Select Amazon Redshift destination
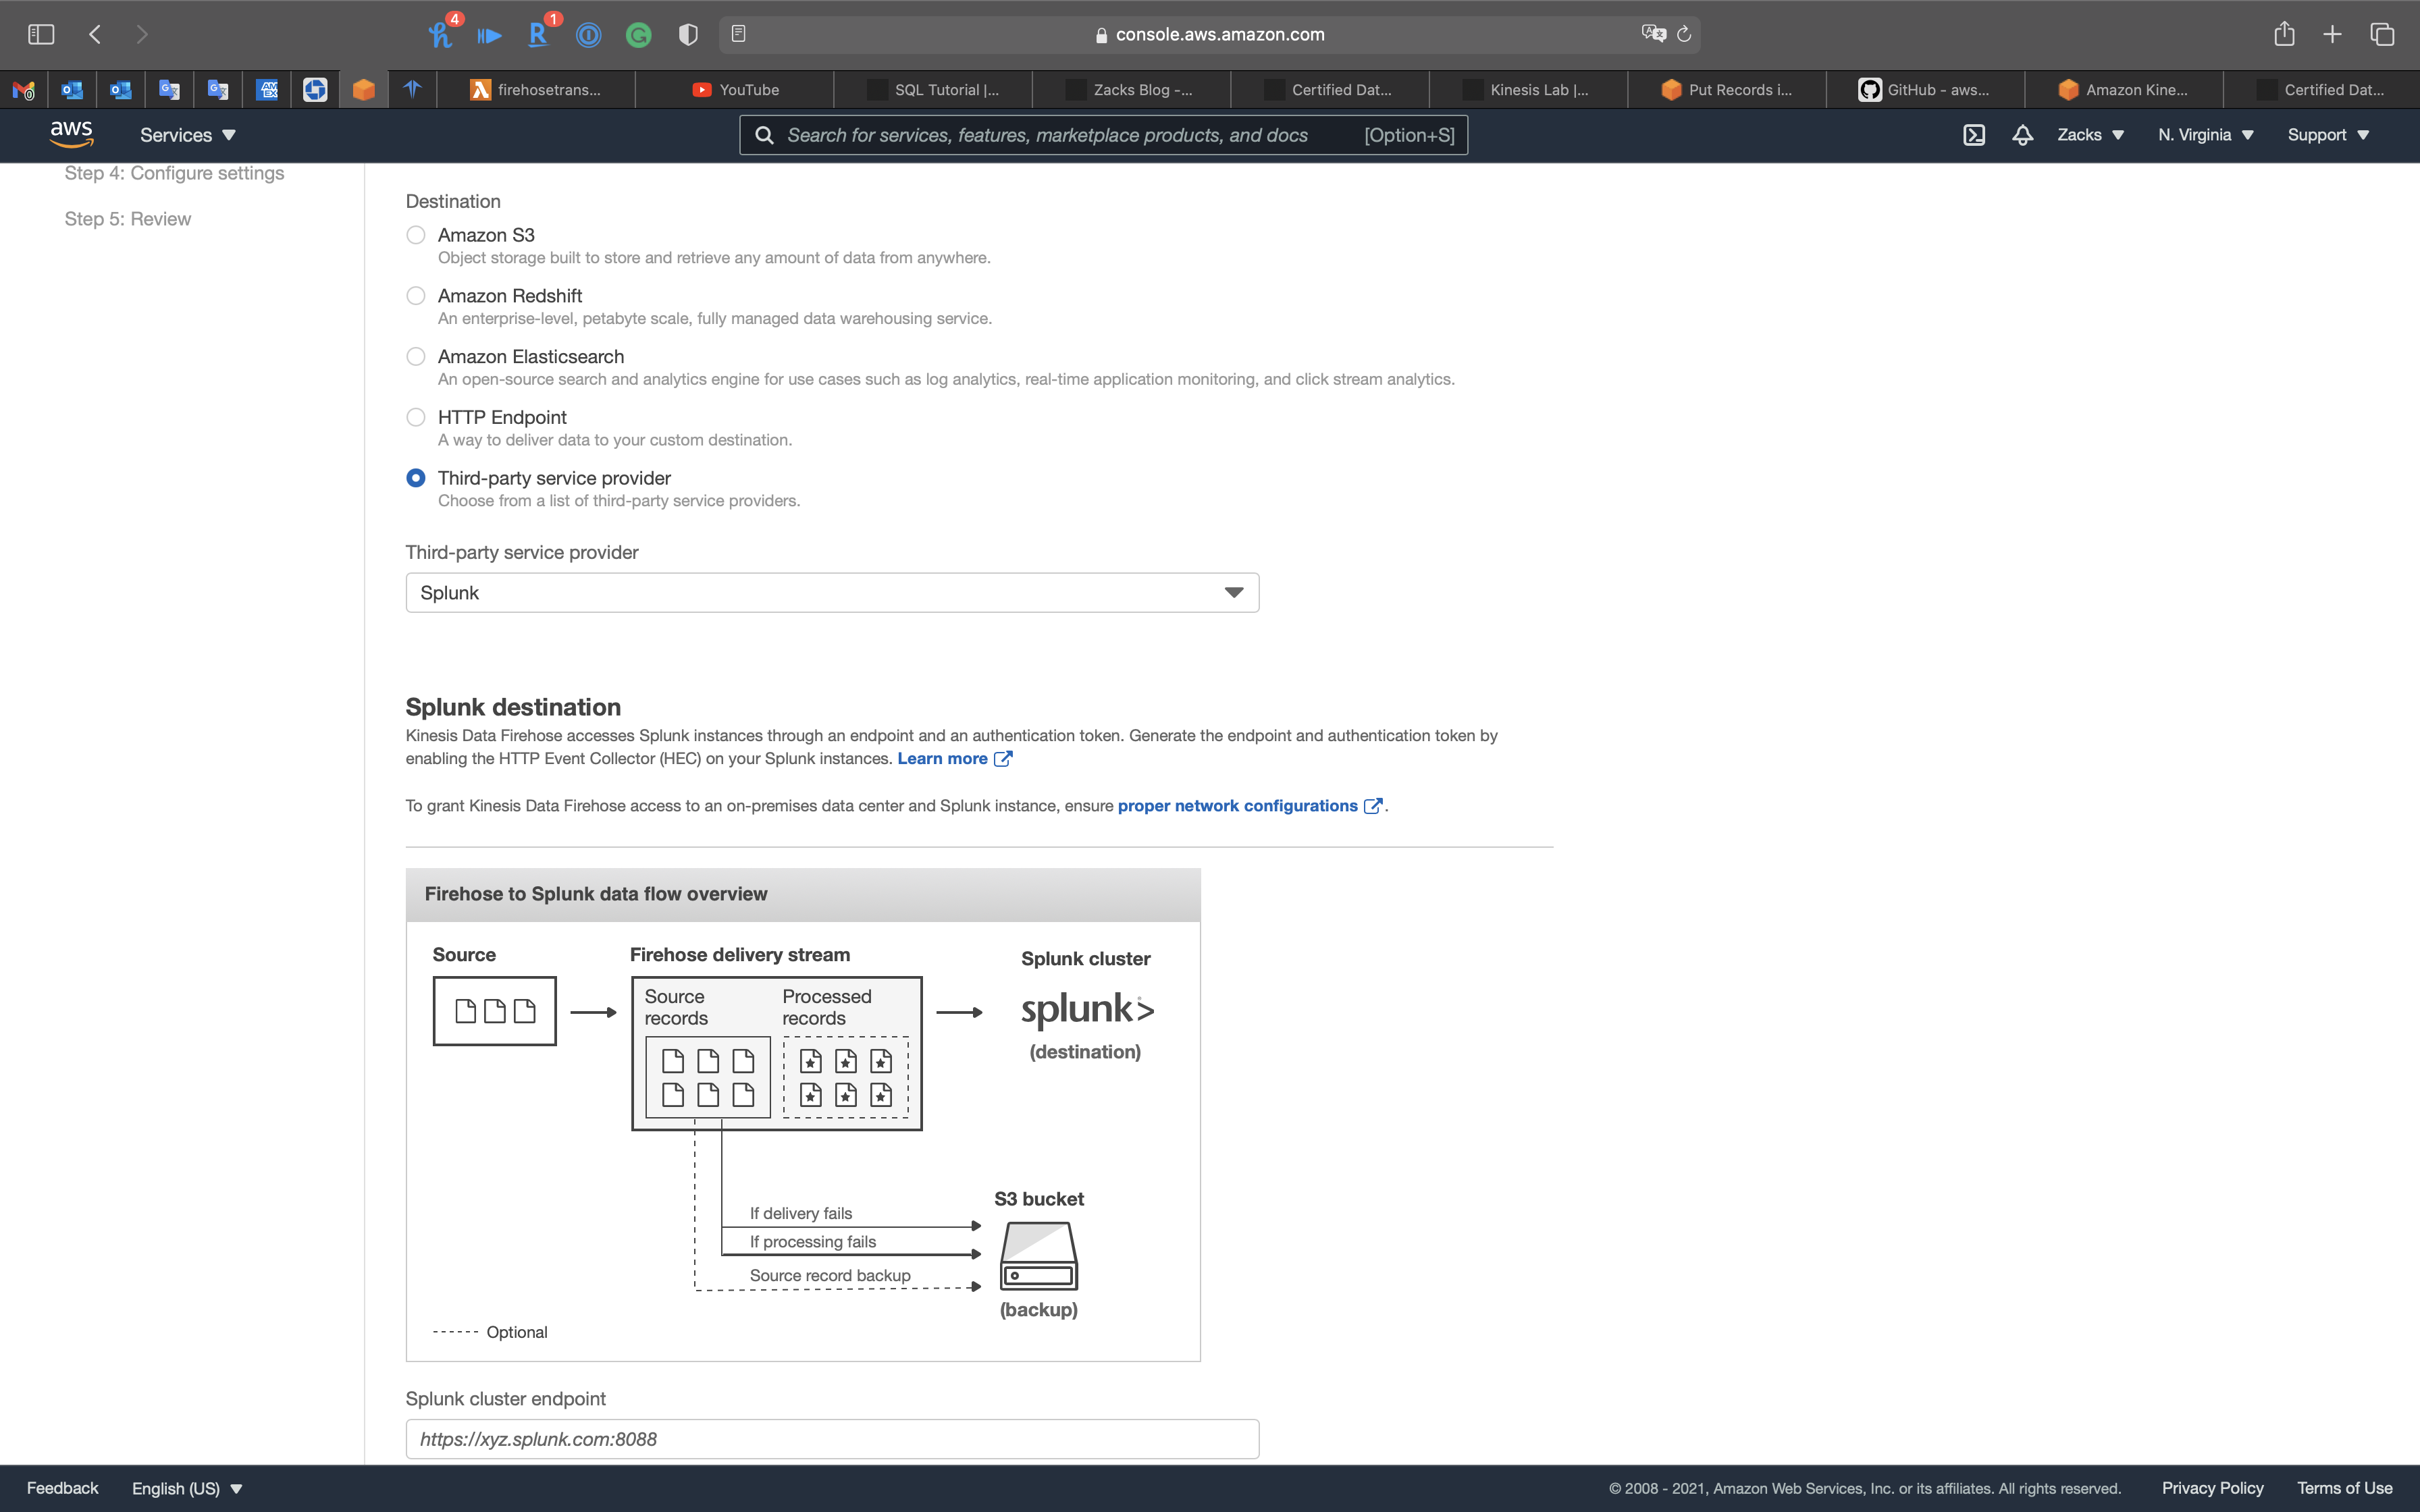 point(416,296)
